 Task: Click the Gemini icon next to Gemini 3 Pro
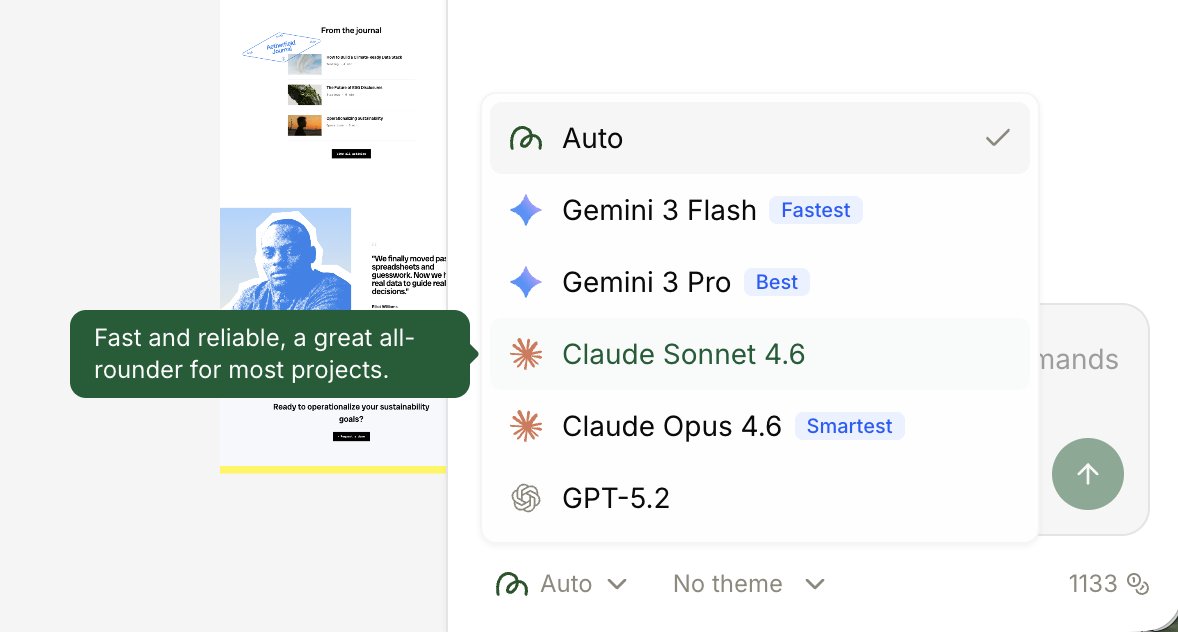tap(526, 282)
